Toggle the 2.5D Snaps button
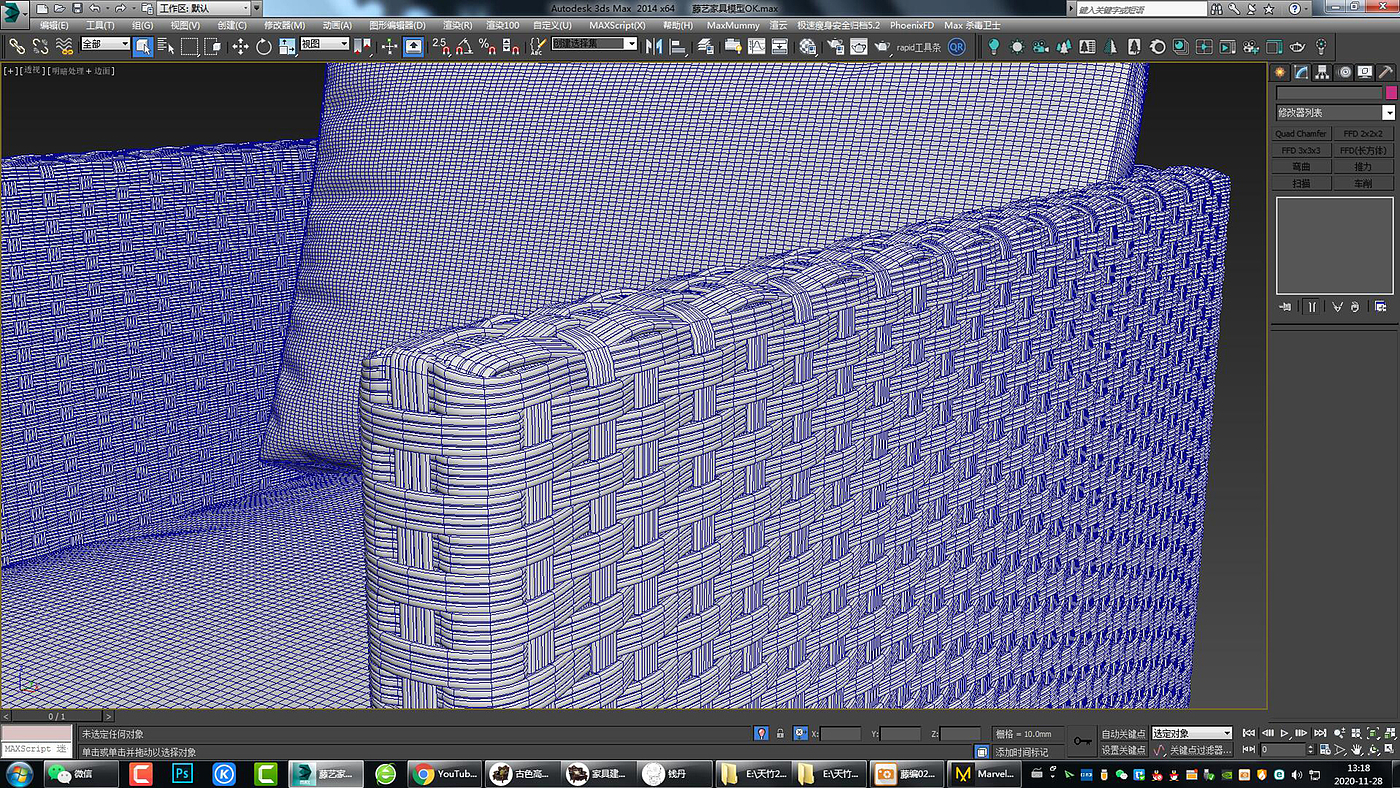 [441, 46]
